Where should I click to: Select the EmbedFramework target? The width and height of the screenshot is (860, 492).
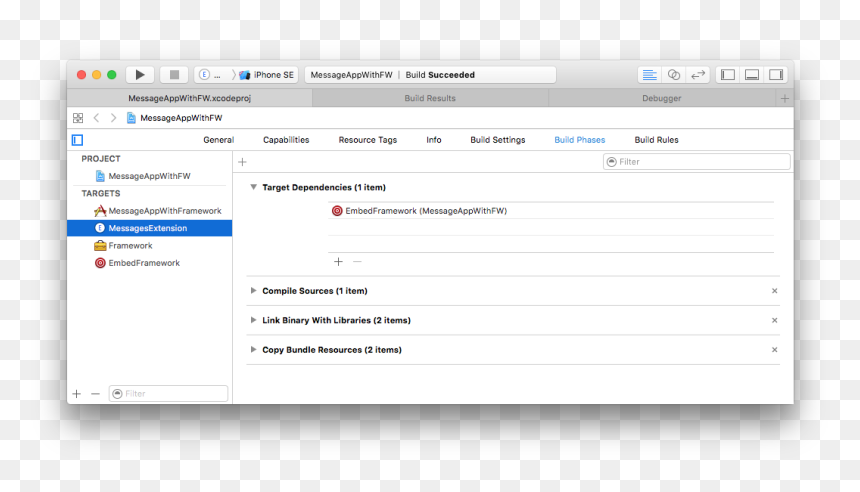tap(150, 263)
